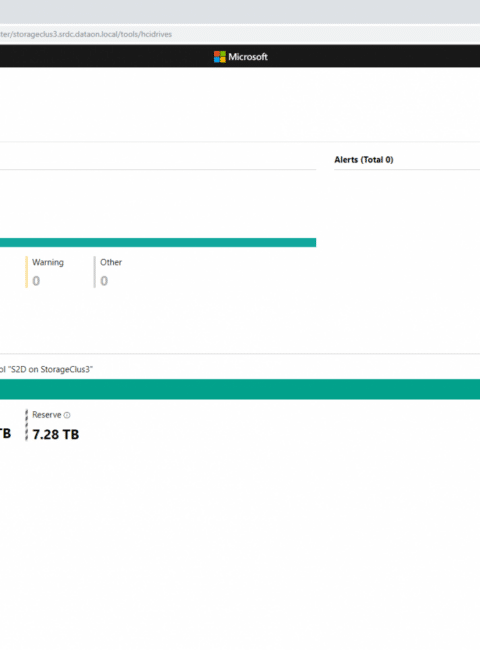Click the Microsoft logo in header
The image size is (480, 650).
220,57
